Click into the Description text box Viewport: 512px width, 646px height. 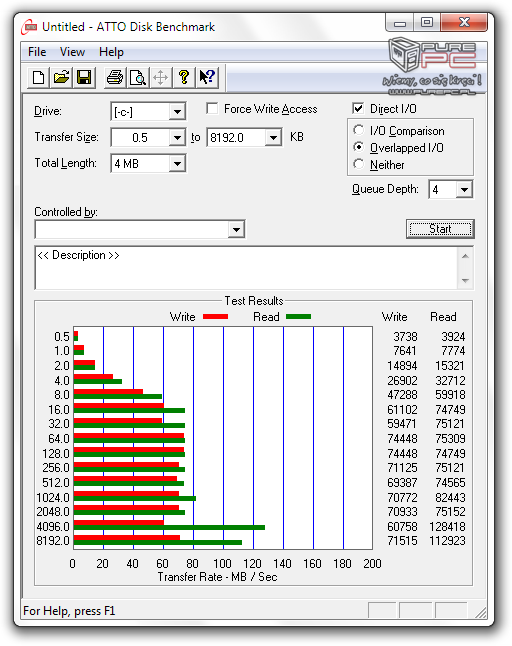(246, 268)
